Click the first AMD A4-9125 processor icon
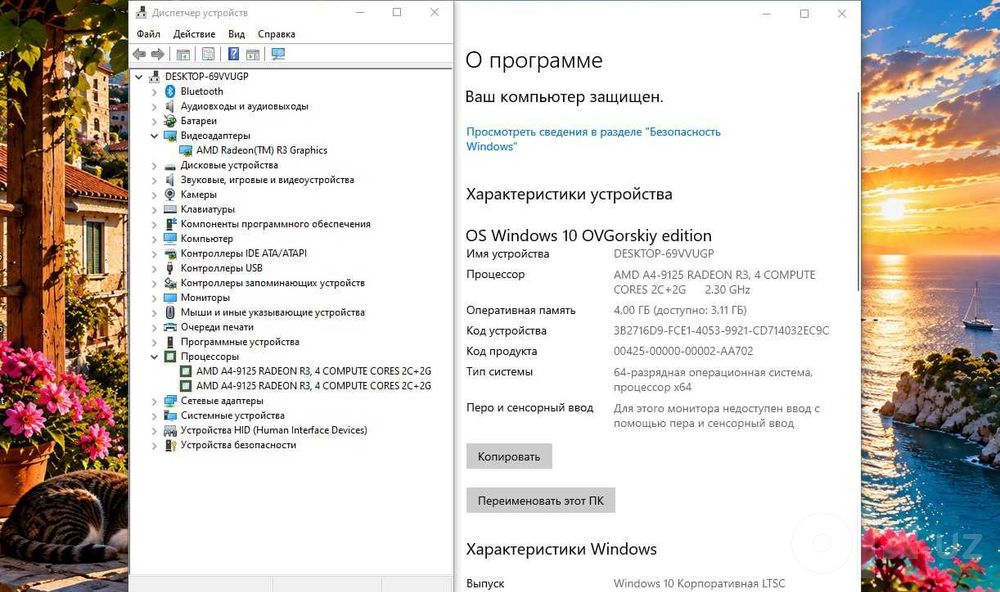The width and height of the screenshot is (1000, 592). (x=186, y=371)
